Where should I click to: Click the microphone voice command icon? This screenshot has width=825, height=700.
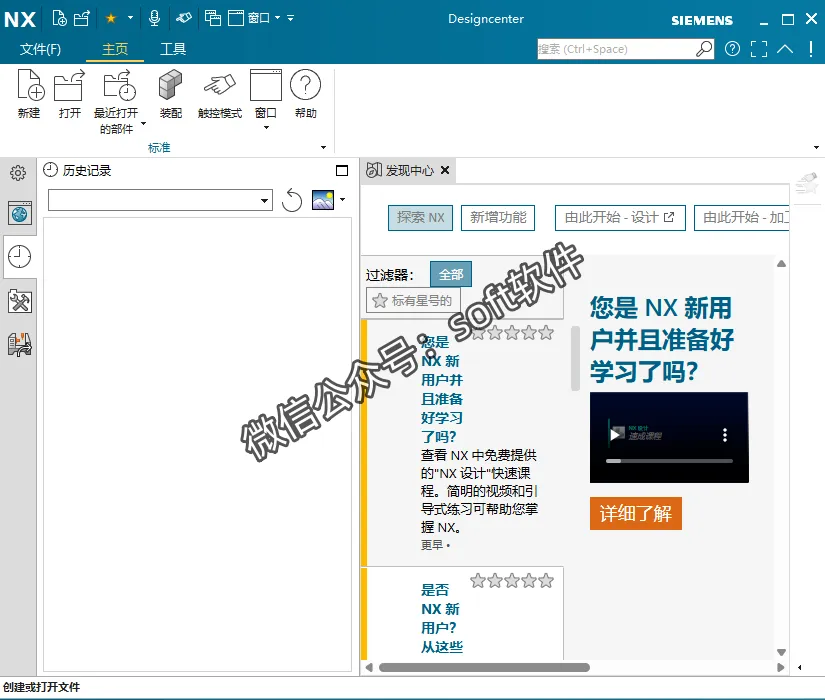coord(154,18)
